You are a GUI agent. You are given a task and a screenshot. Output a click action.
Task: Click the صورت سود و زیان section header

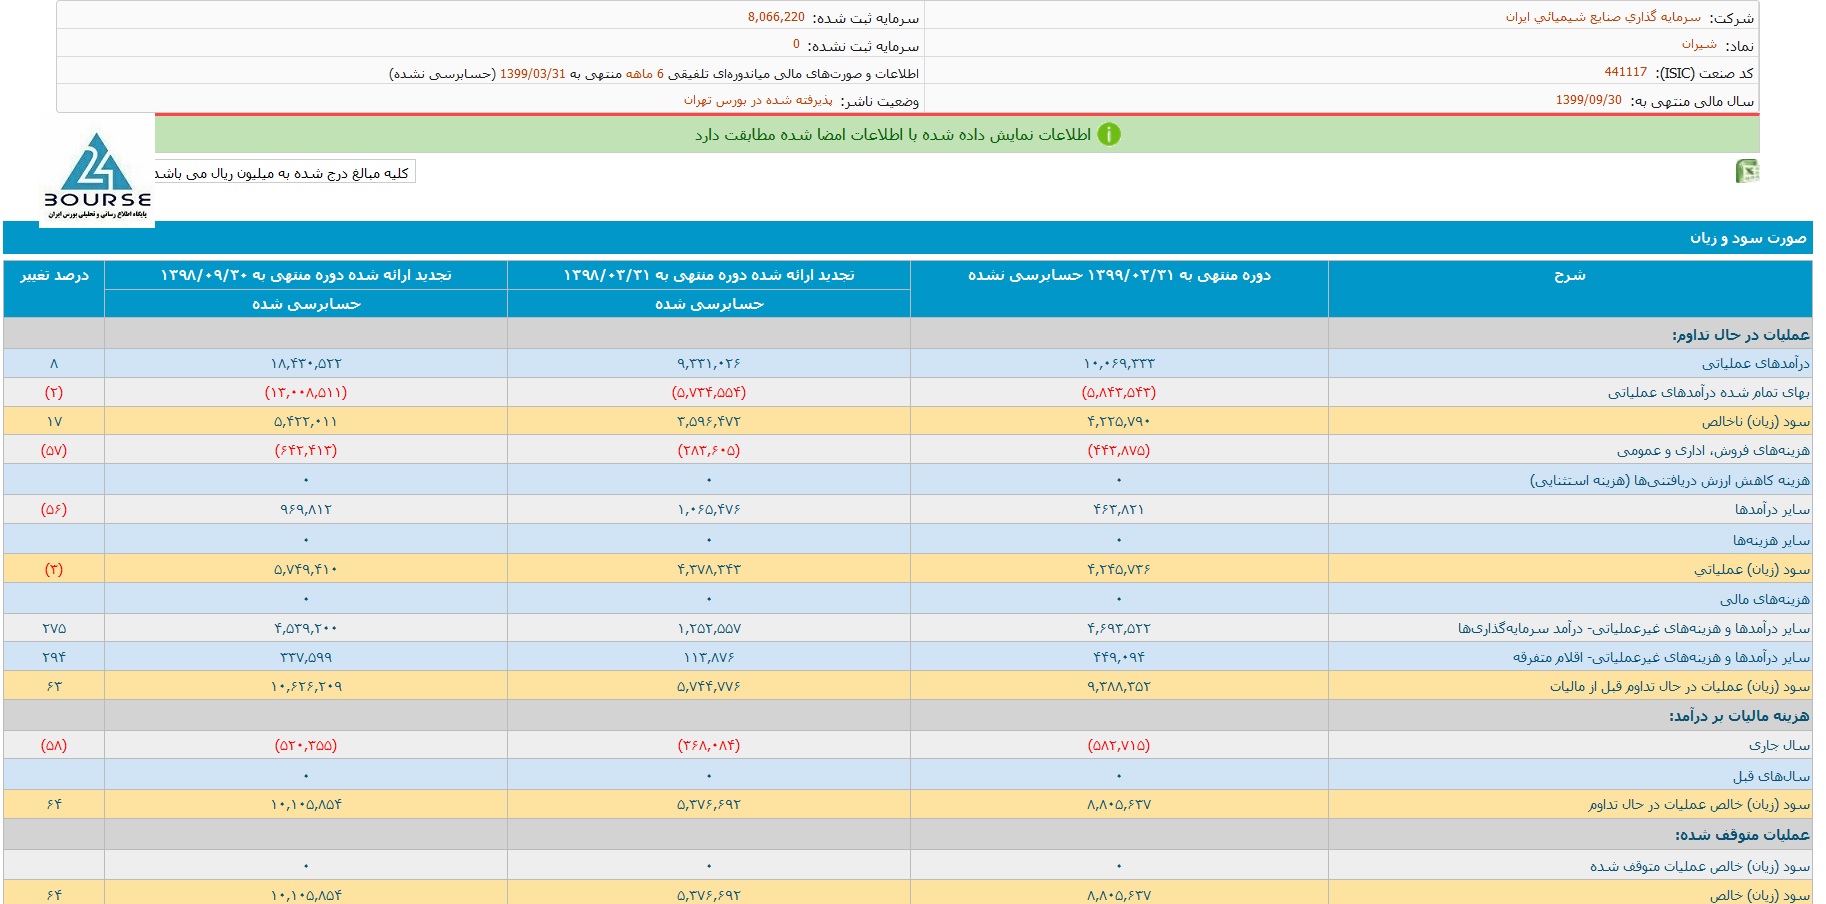click(1748, 238)
